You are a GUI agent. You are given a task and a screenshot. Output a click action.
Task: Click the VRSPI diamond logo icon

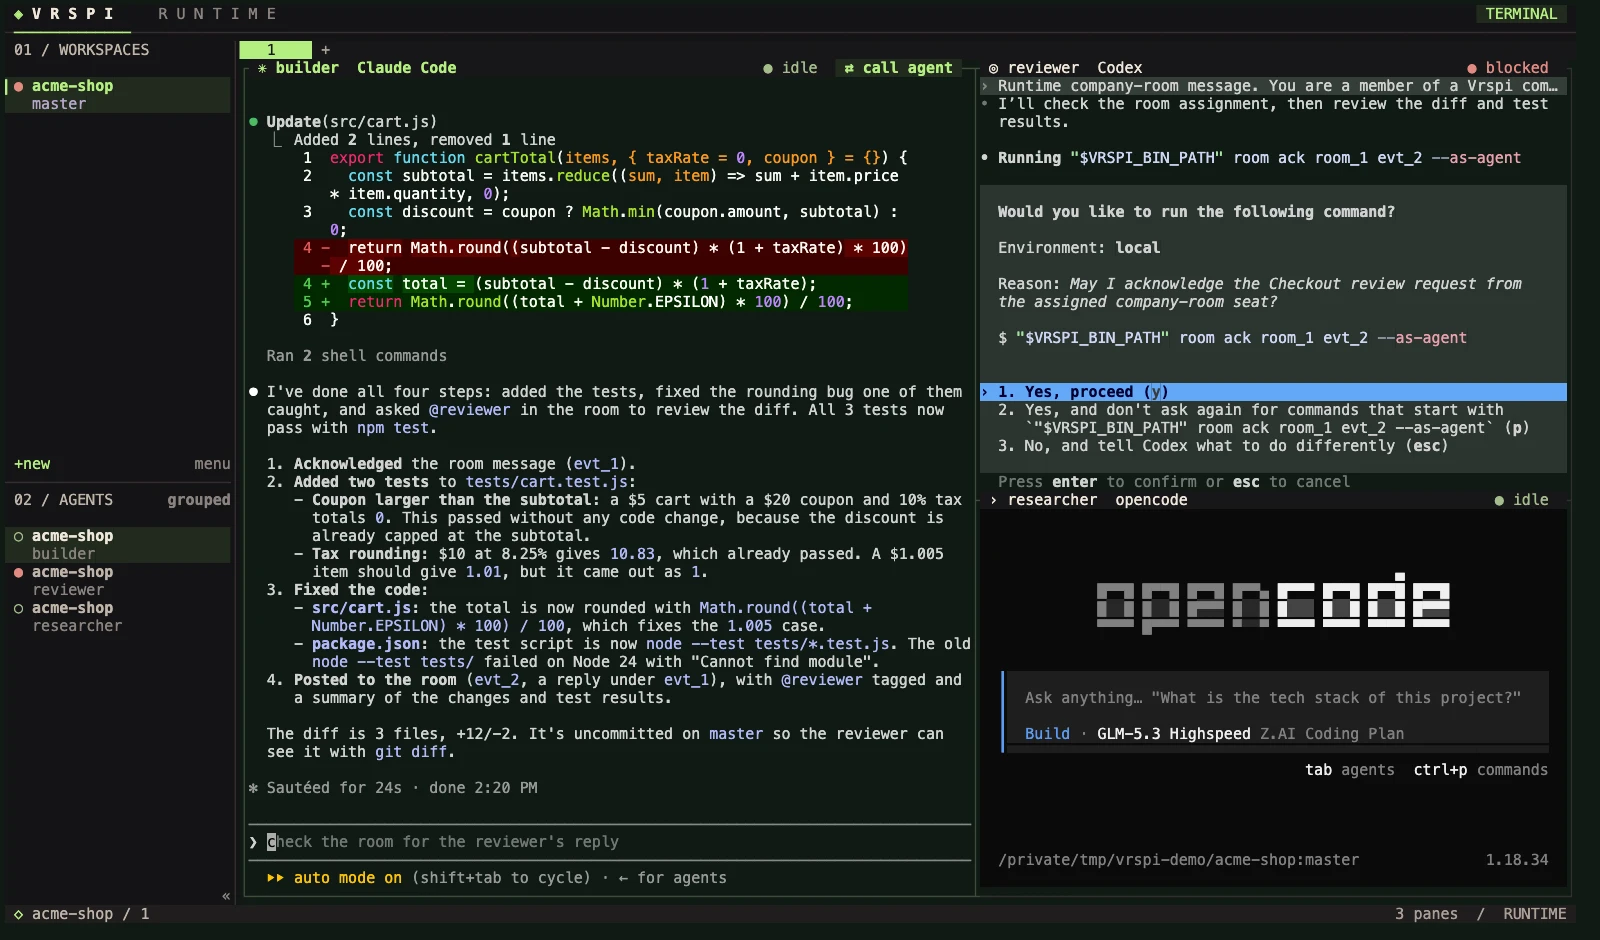pos(18,14)
